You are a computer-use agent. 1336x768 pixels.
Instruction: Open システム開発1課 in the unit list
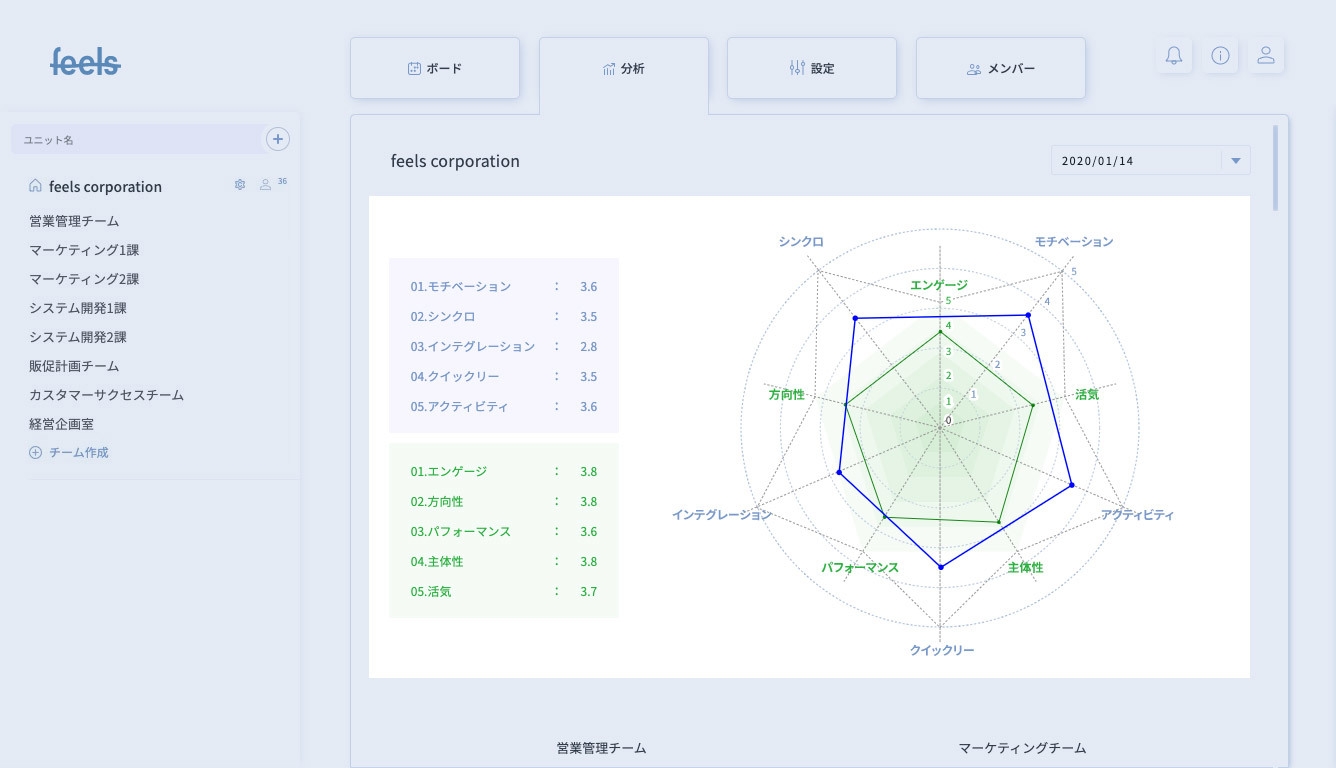[78, 308]
